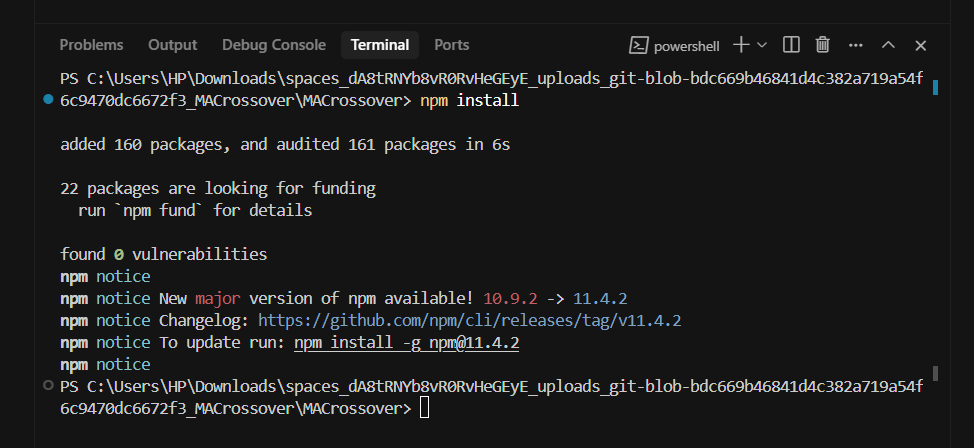Go to the Ports tab
Screen dimensions: 974x448
[452, 45]
